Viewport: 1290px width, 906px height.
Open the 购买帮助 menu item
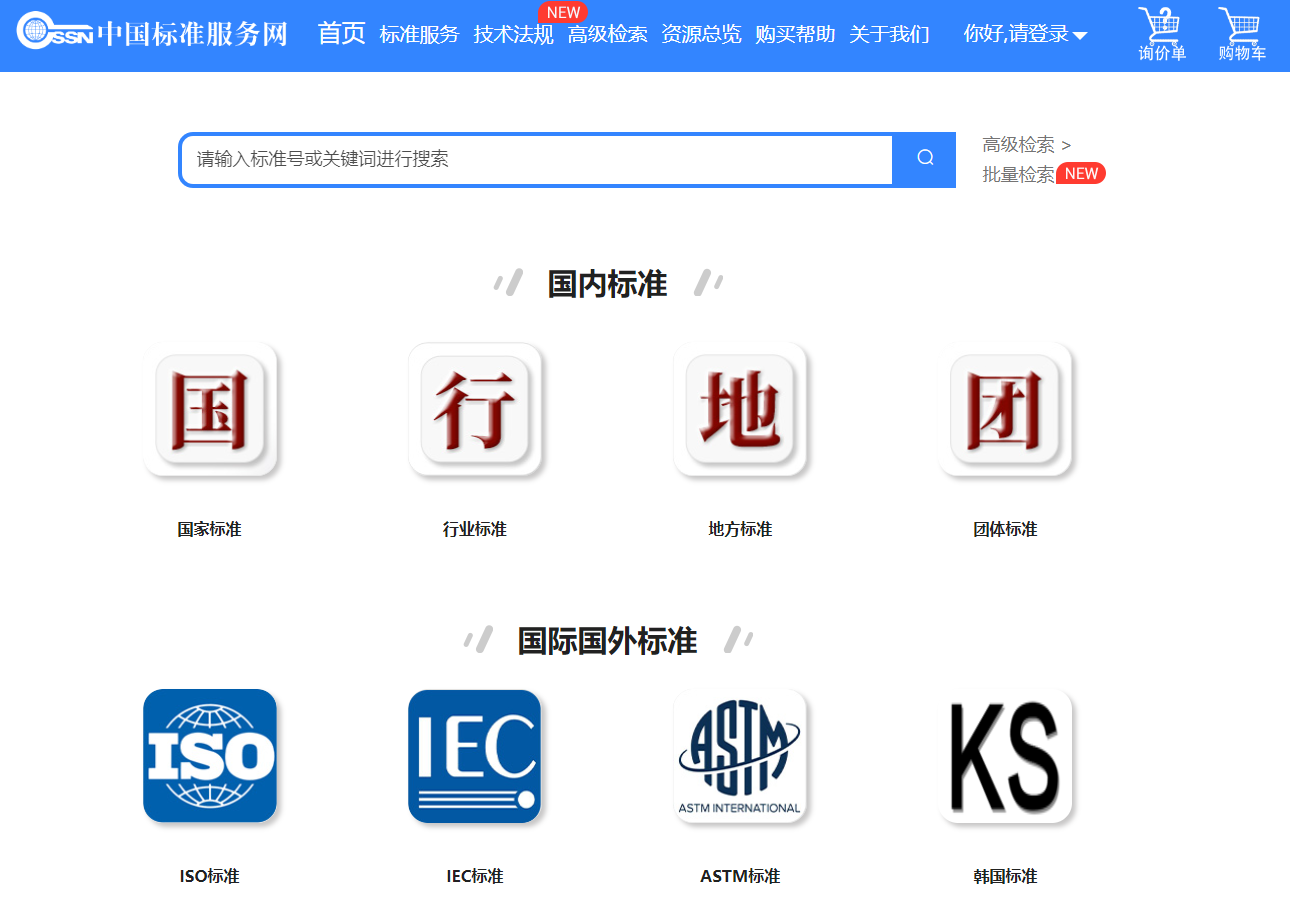tap(795, 35)
